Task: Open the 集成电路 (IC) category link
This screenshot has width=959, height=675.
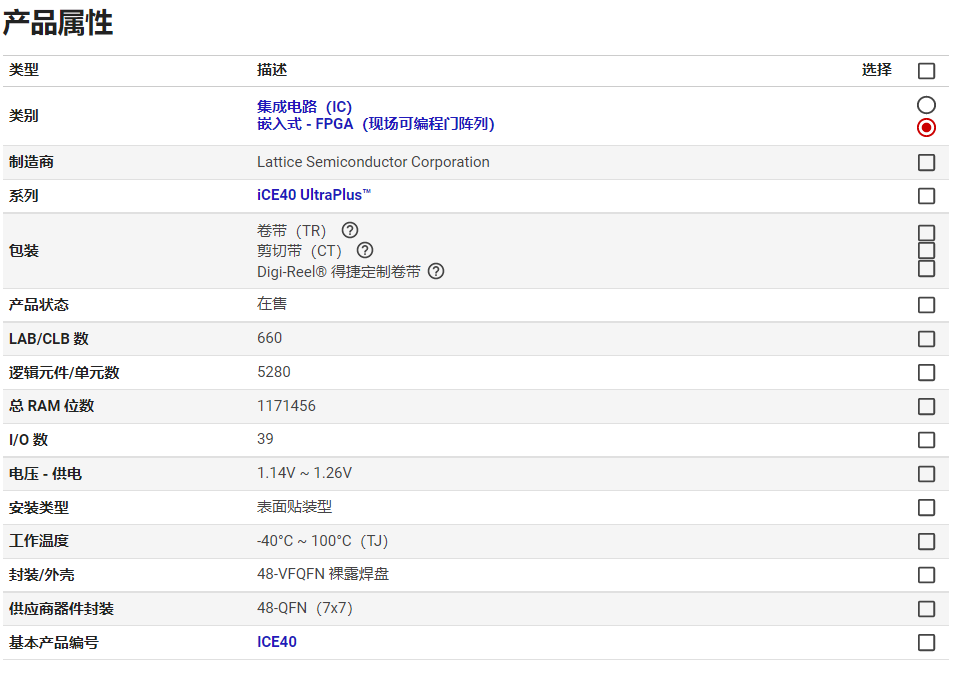Action: tap(304, 107)
